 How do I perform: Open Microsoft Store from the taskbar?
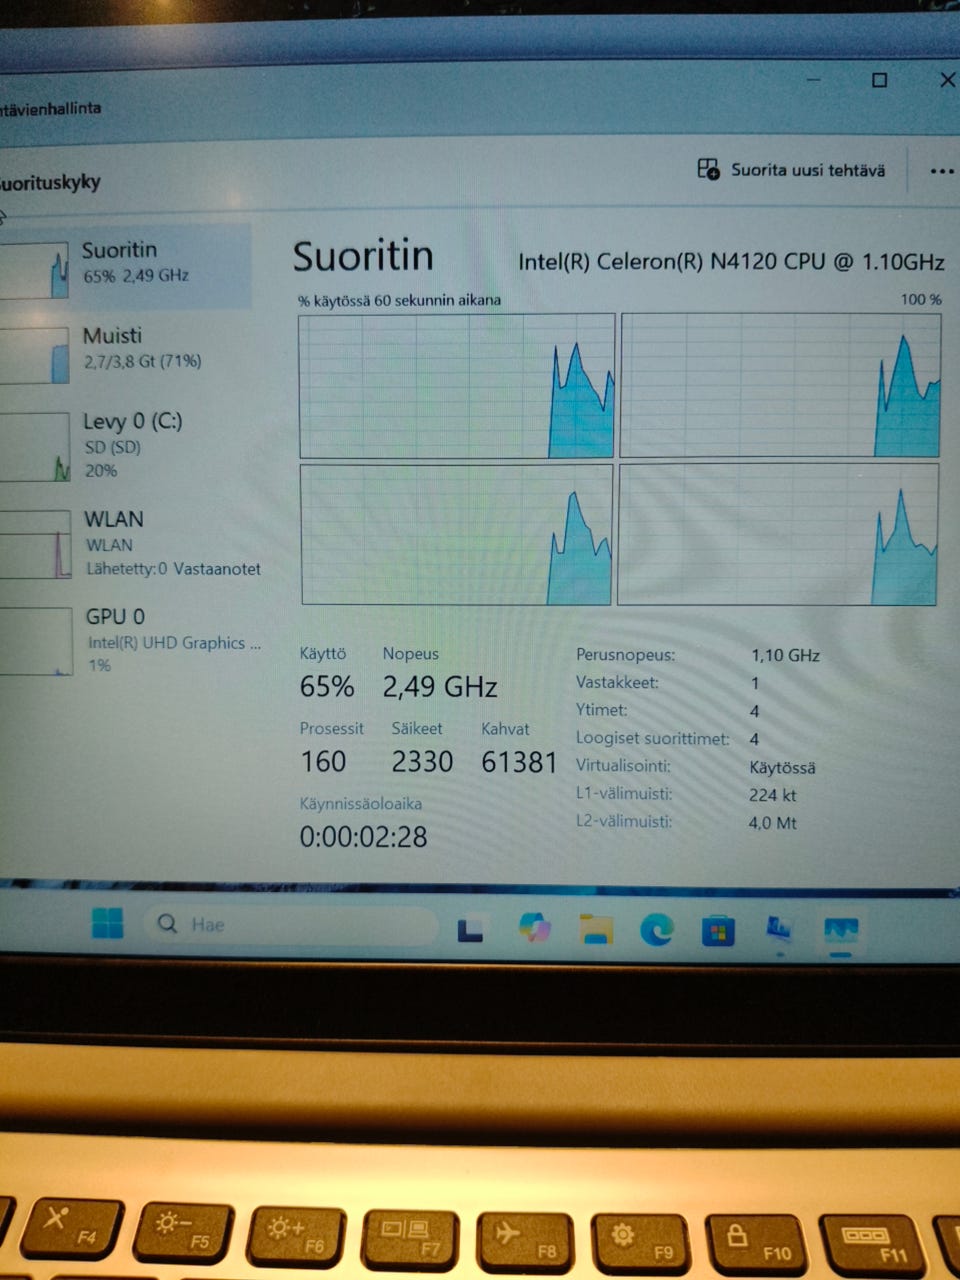tap(718, 932)
